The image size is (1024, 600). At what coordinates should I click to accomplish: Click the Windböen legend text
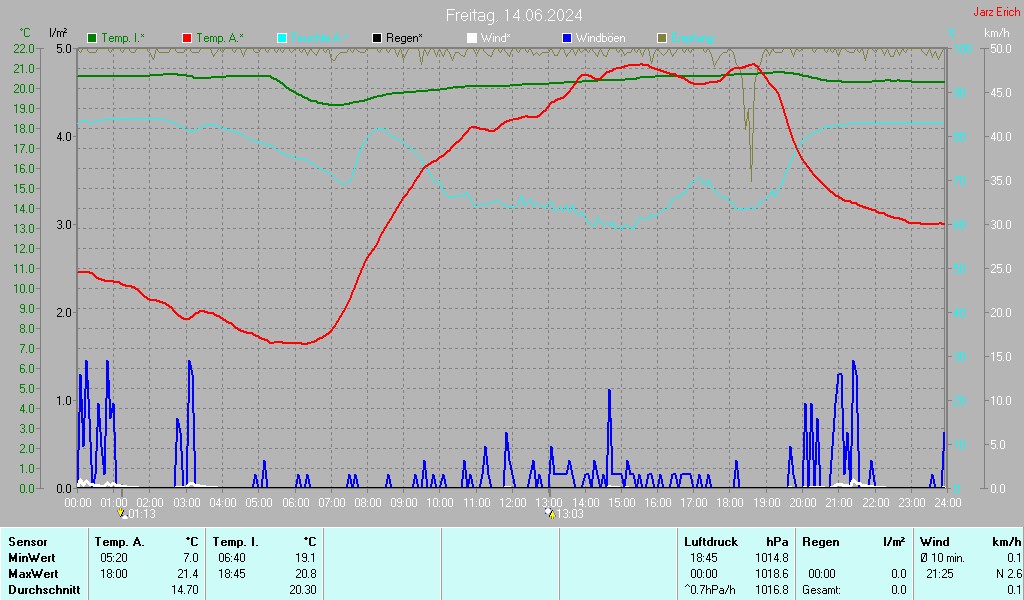(x=600, y=38)
